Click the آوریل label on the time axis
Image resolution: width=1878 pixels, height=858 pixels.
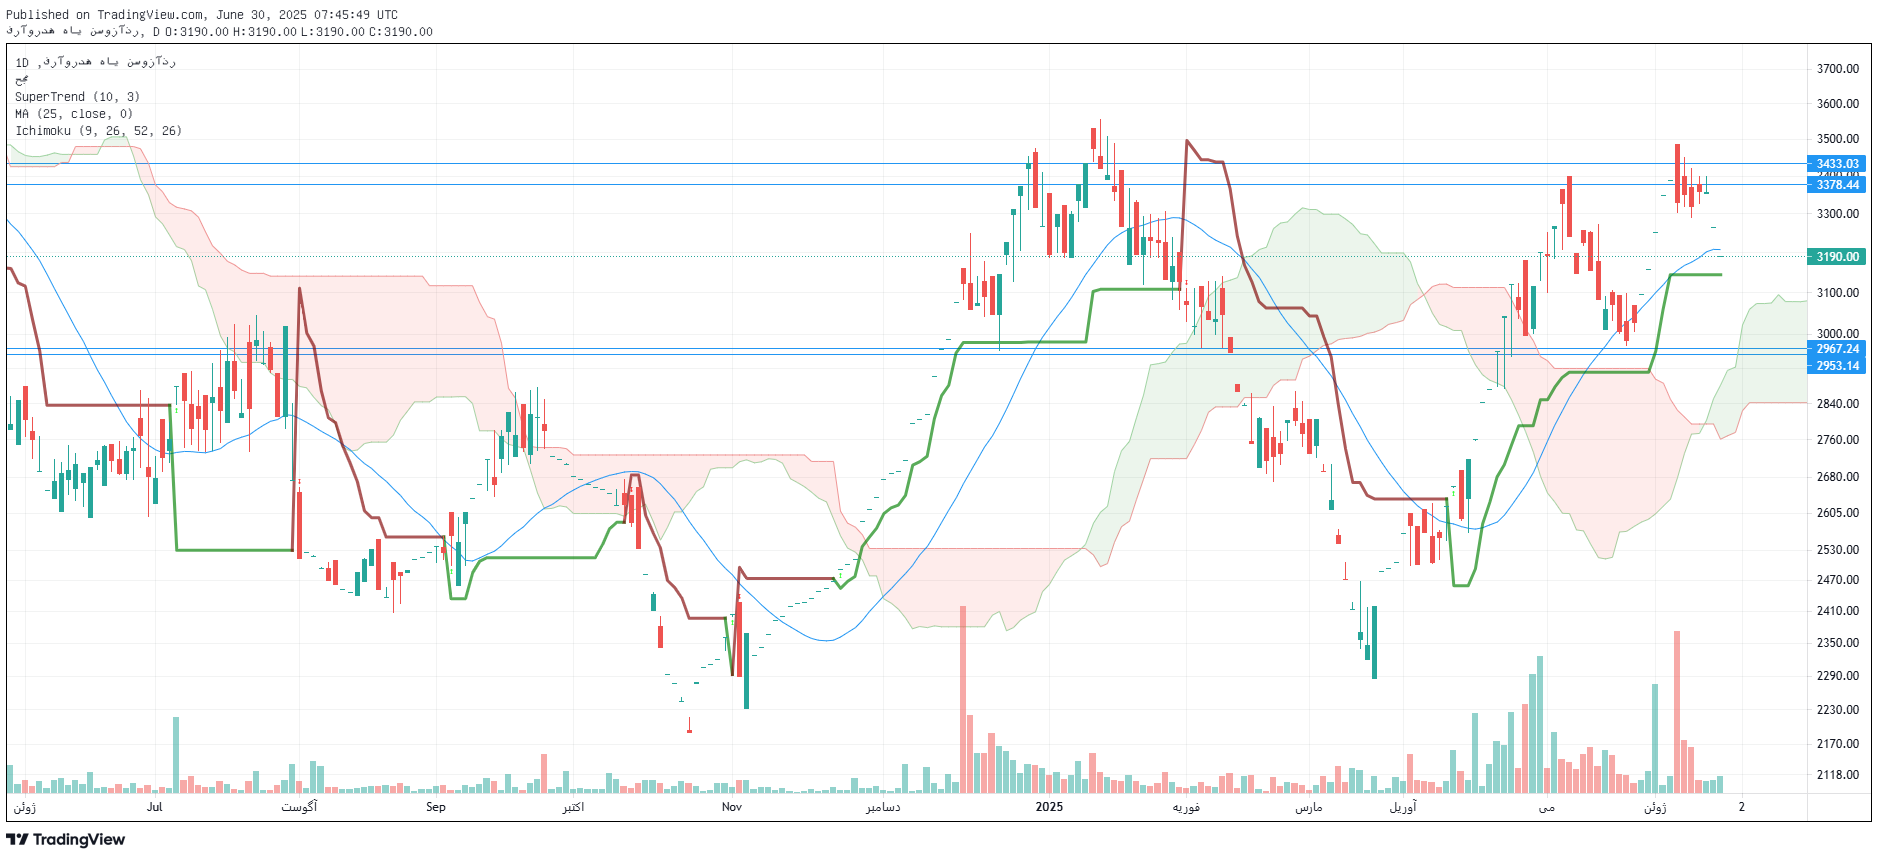pyautogui.click(x=1403, y=807)
